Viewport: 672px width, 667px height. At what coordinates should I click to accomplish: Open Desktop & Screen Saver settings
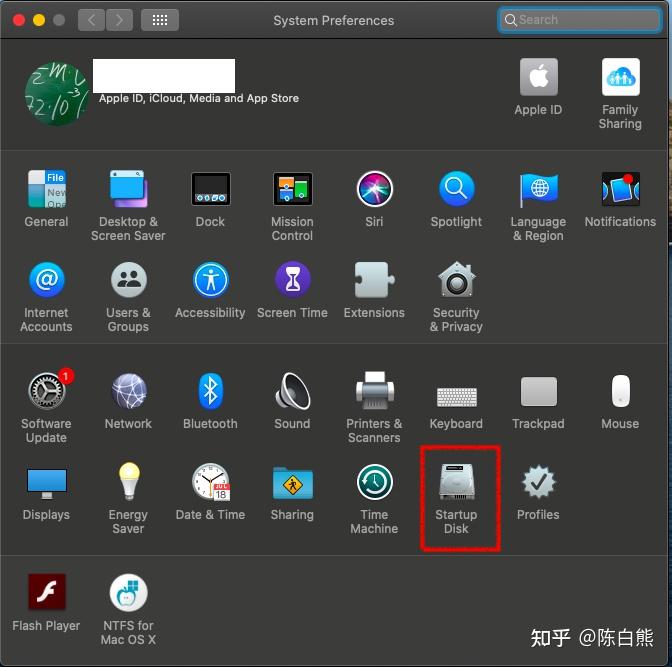128,189
